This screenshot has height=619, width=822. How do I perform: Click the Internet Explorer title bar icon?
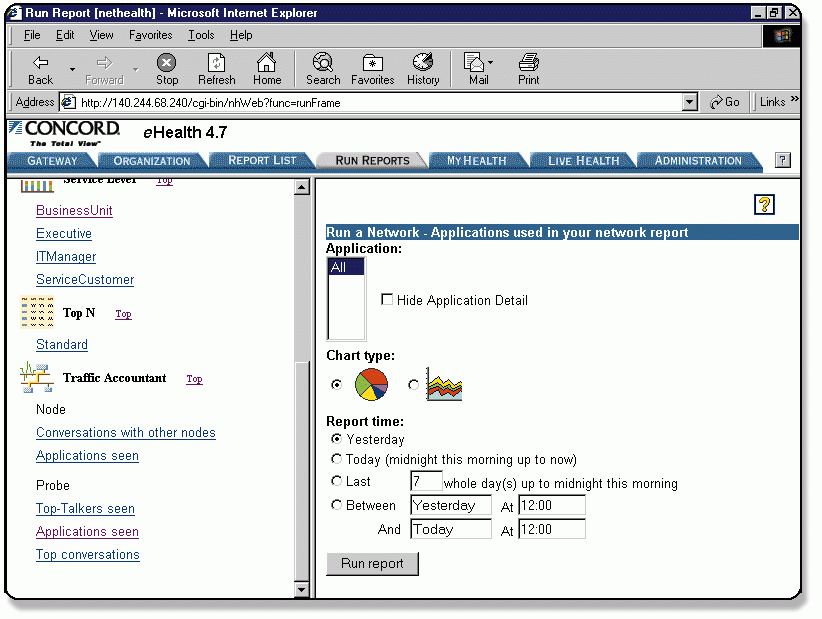[14, 13]
